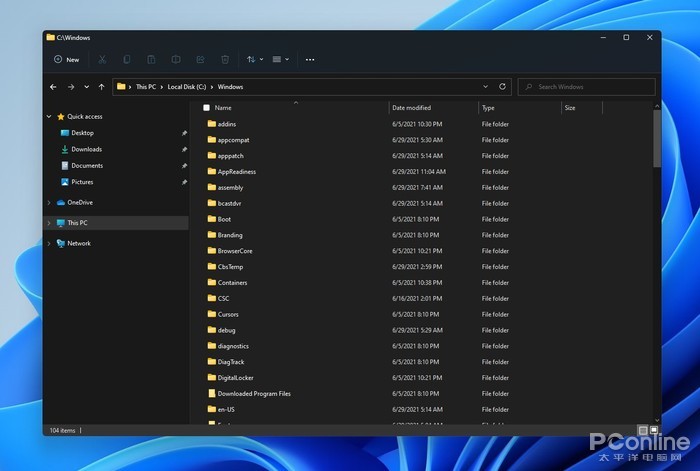Click the Share icon in toolbar

pyautogui.click(x=200, y=60)
